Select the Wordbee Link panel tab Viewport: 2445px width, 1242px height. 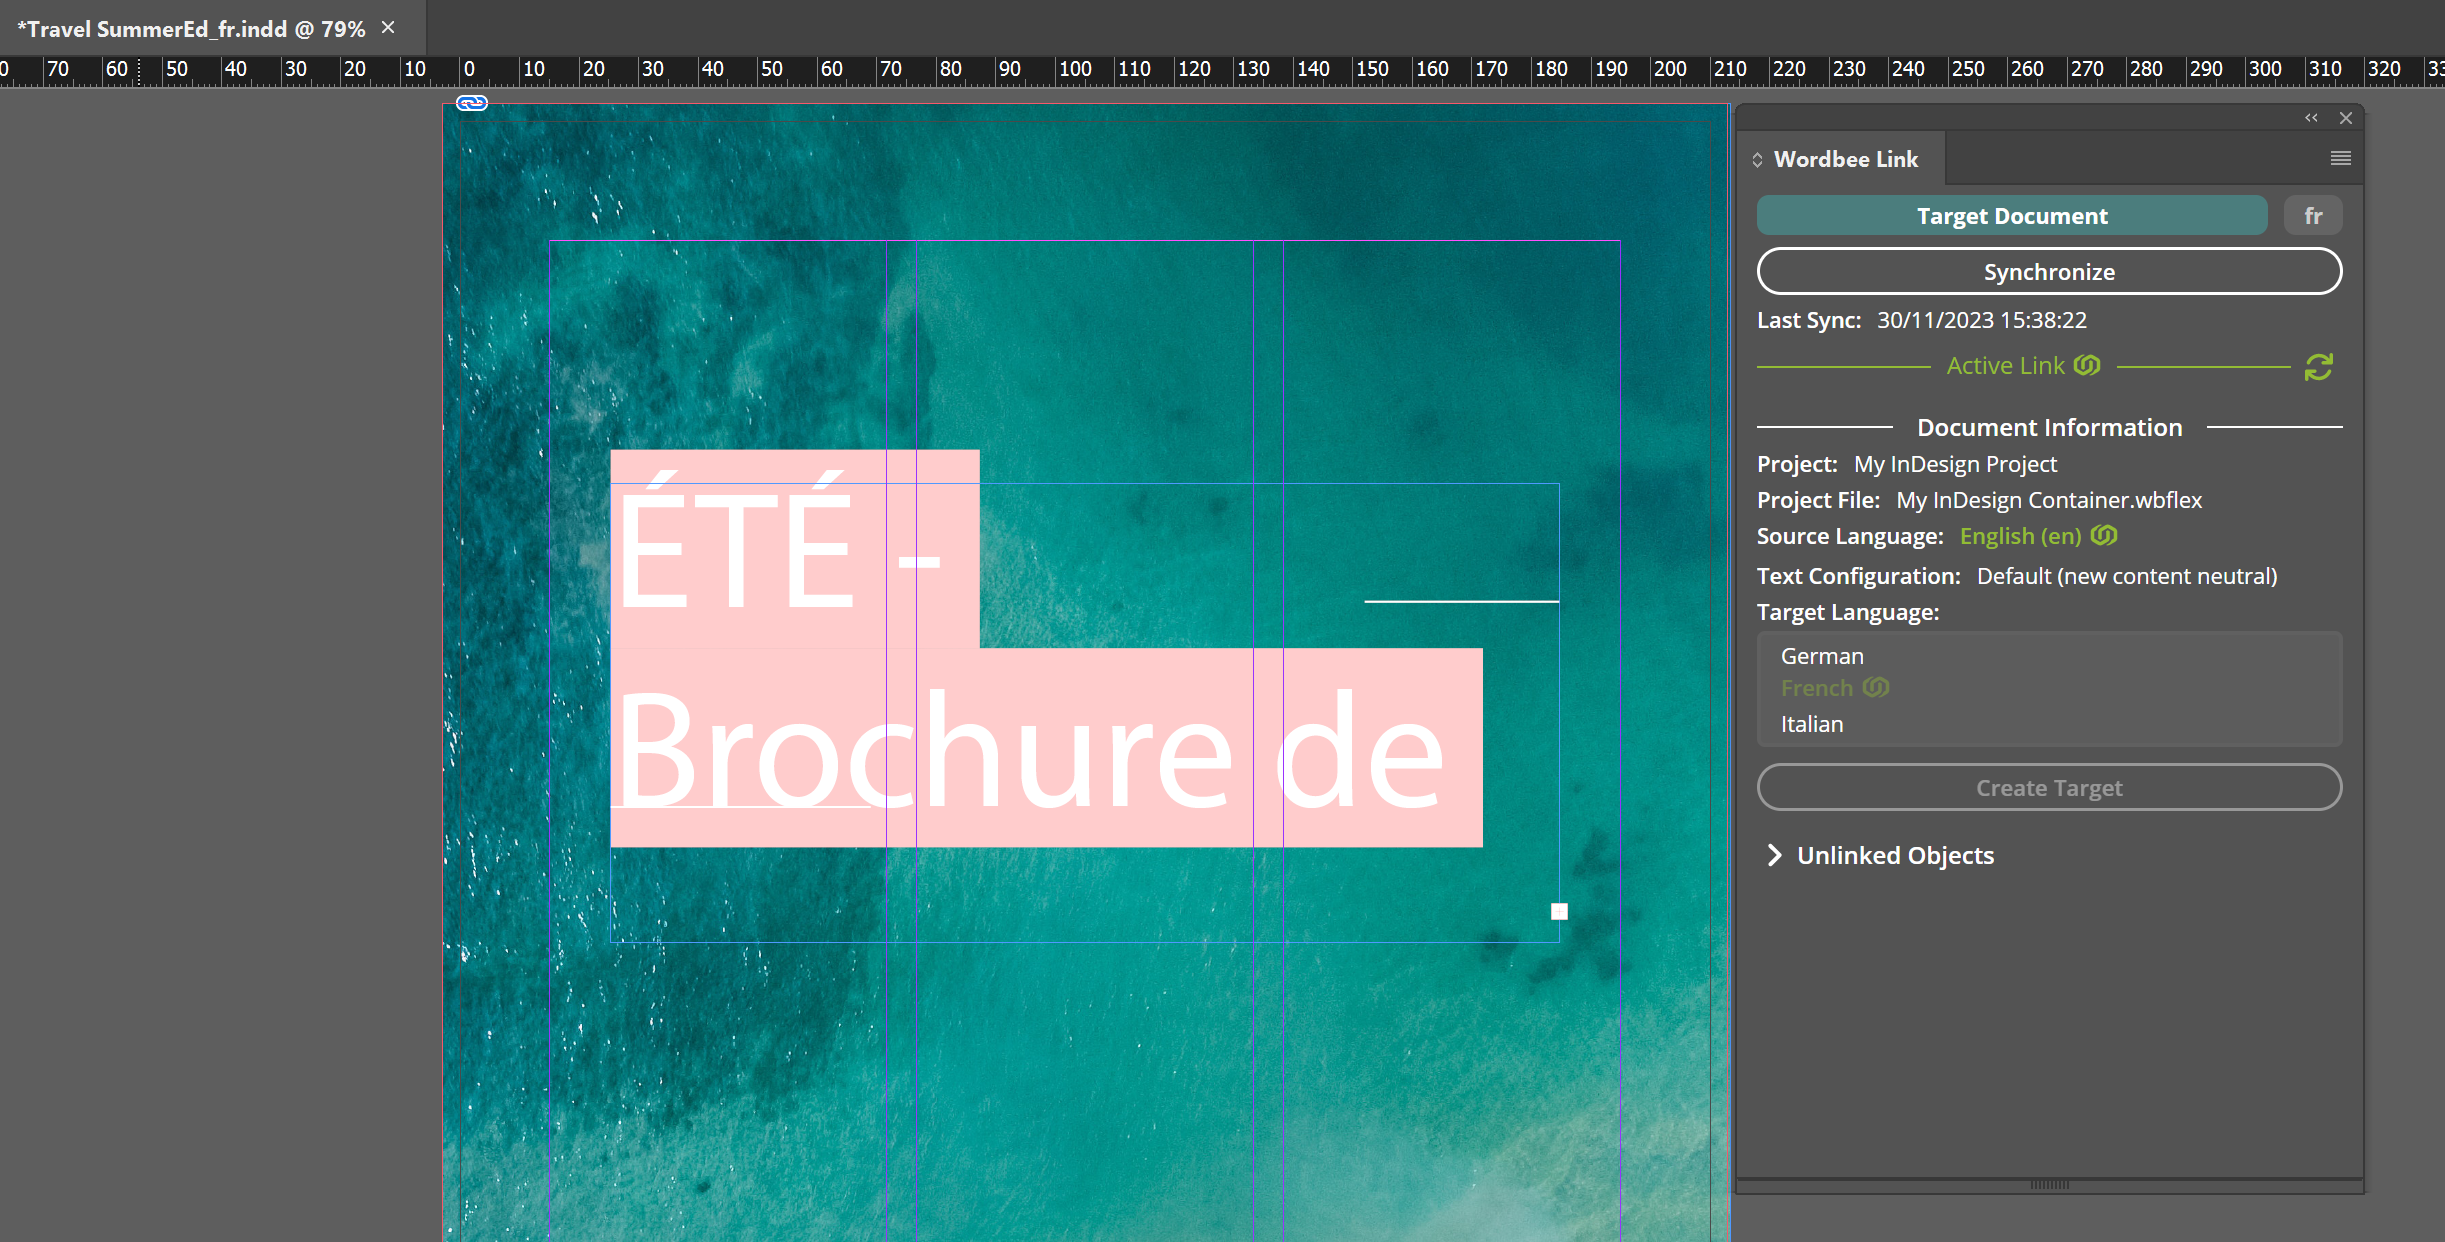(x=1845, y=160)
